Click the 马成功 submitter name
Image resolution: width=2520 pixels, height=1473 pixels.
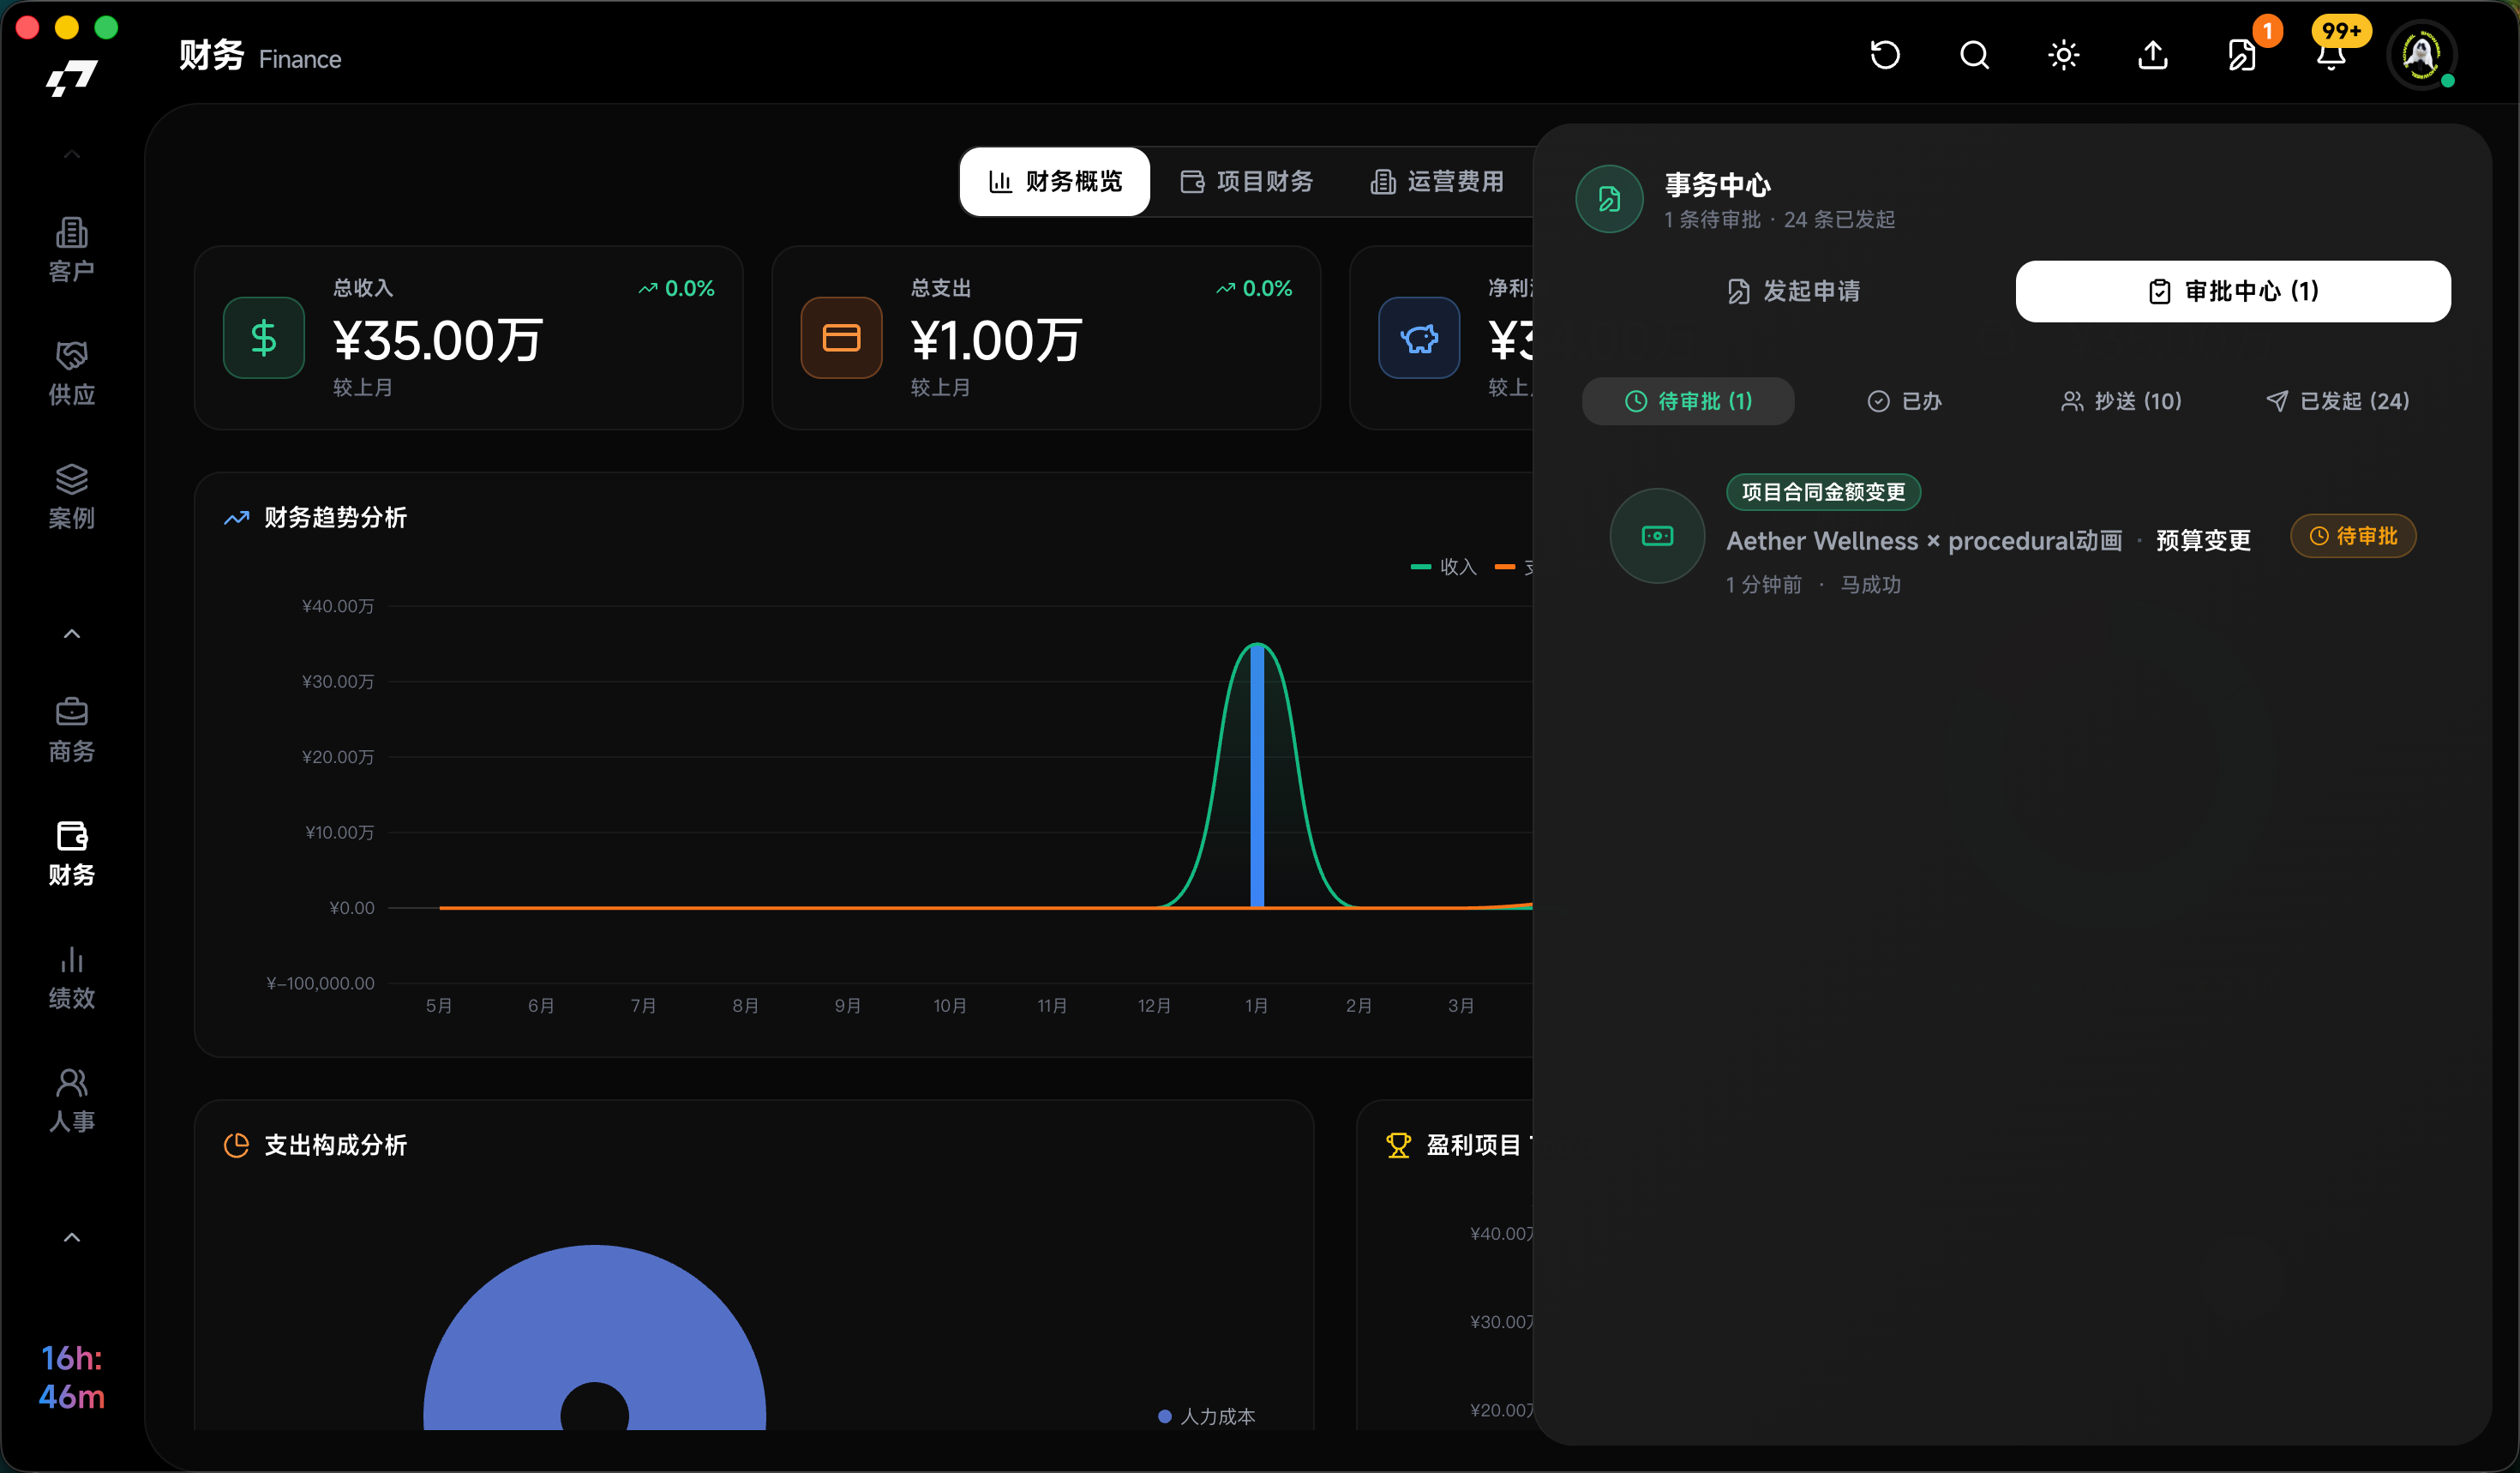tap(1870, 584)
